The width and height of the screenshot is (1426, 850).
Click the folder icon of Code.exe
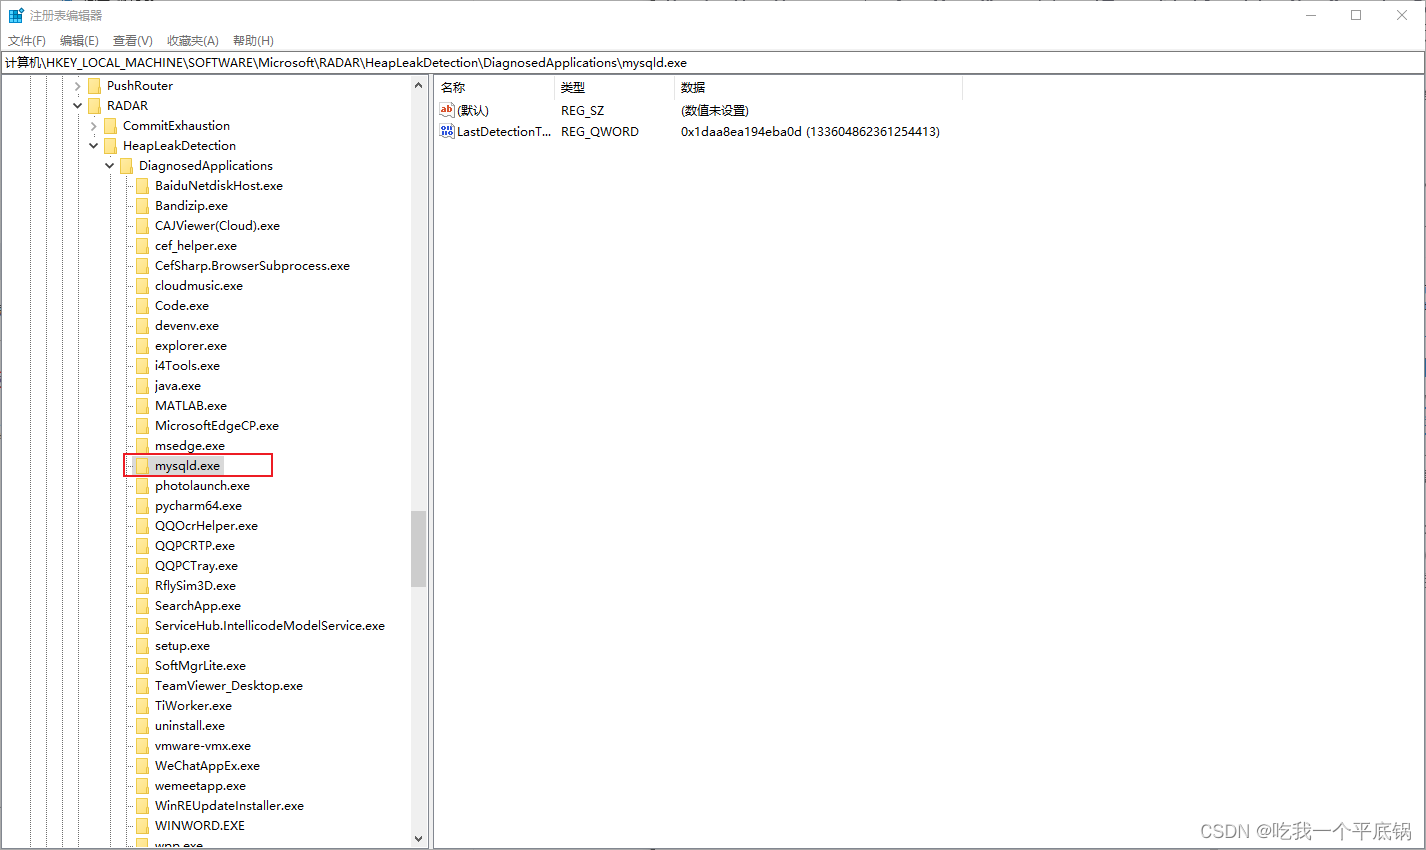[143, 306]
